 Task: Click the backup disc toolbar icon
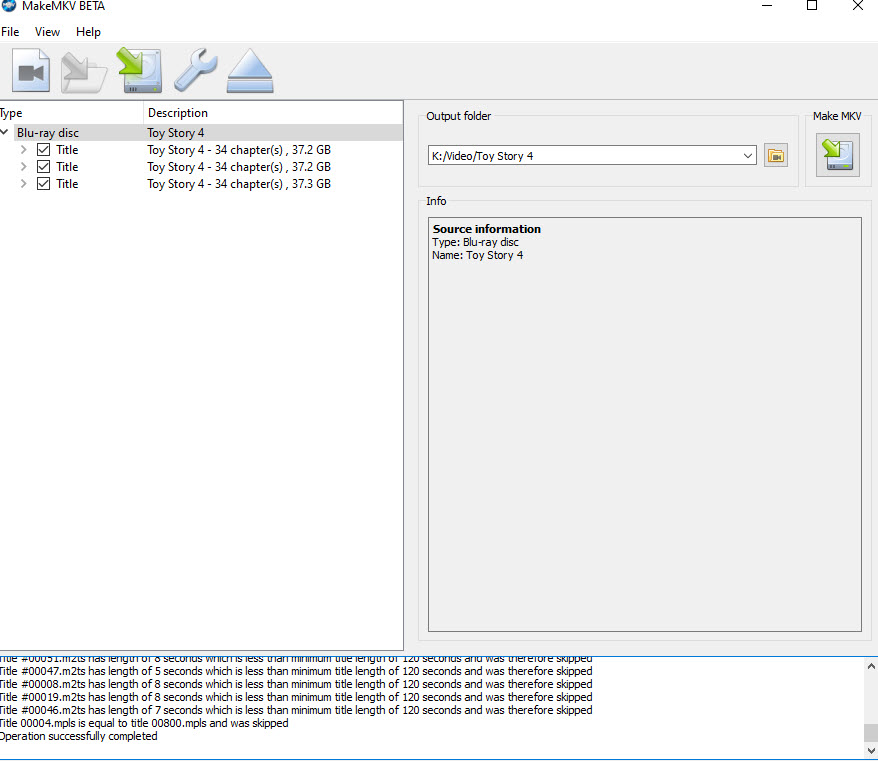coord(139,71)
